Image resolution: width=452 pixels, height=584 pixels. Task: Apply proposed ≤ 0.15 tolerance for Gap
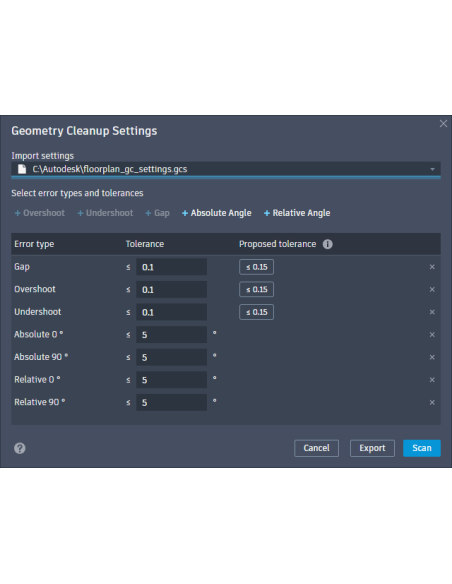pyautogui.click(x=257, y=267)
